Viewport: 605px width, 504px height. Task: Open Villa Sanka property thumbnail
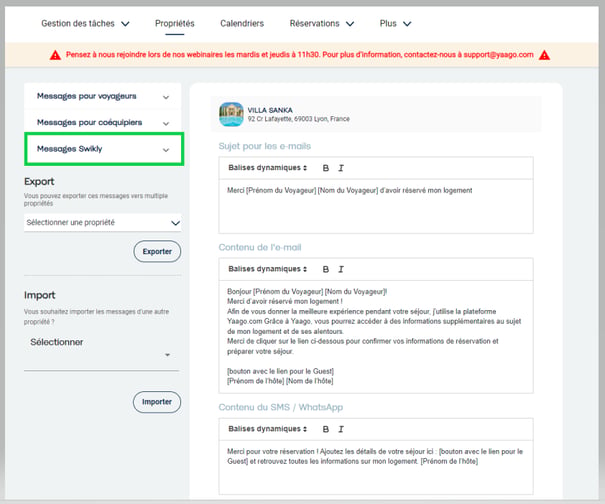231,114
